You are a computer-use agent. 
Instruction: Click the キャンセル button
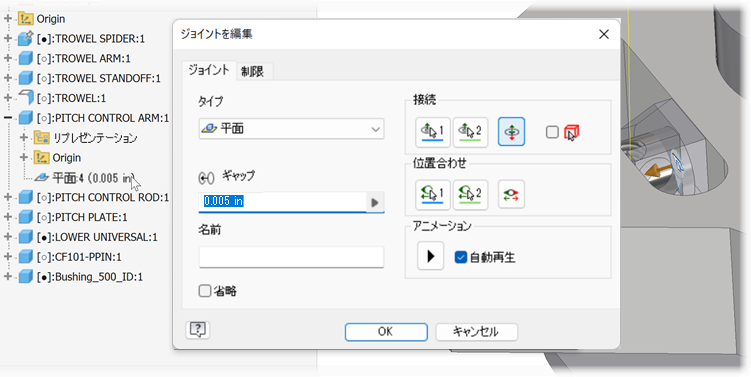(x=476, y=331)
